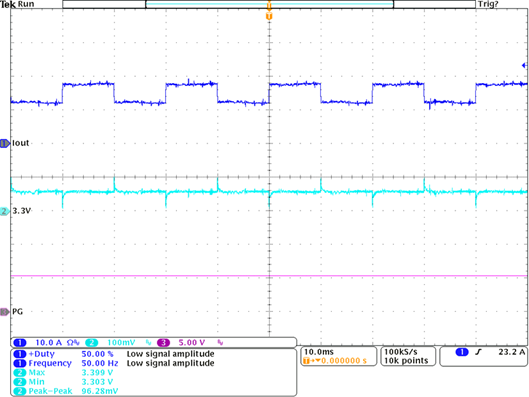Screen dimensions: 529x397
Task: Select the purple channel 3 badge in scale bar
Action: 163,343
